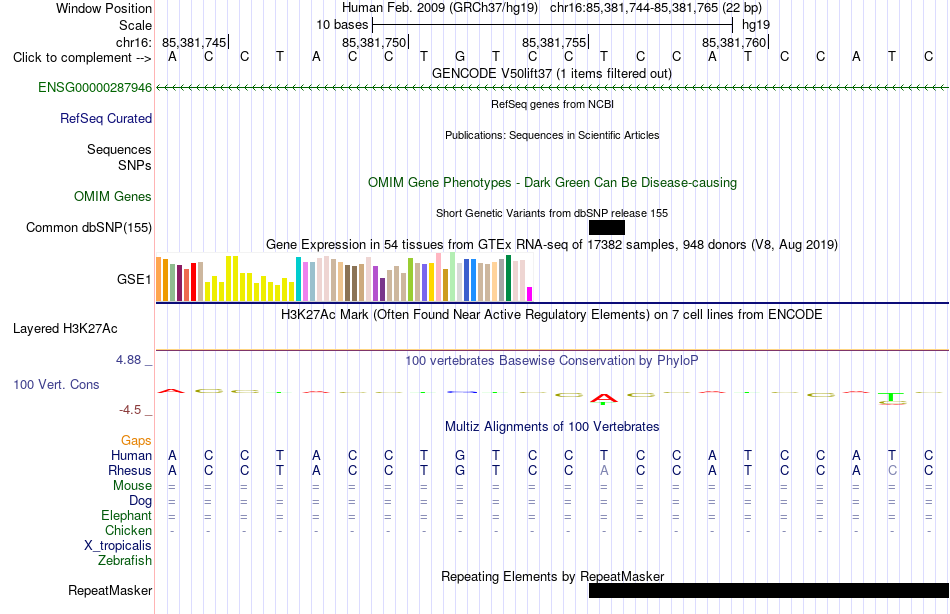Click the red bar in the GSE1 expression graph
950x614 pixels.
[x=194, y=282]
